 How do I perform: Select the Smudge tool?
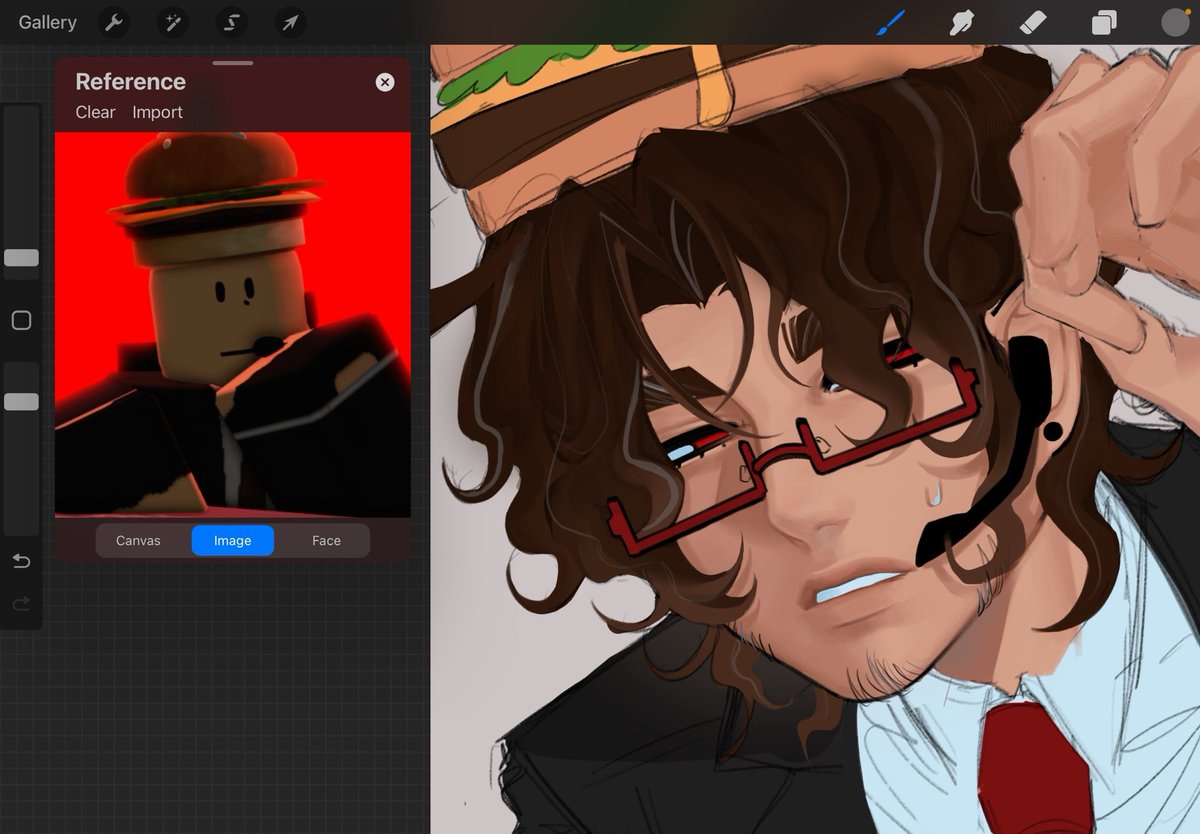click(962, 22)
